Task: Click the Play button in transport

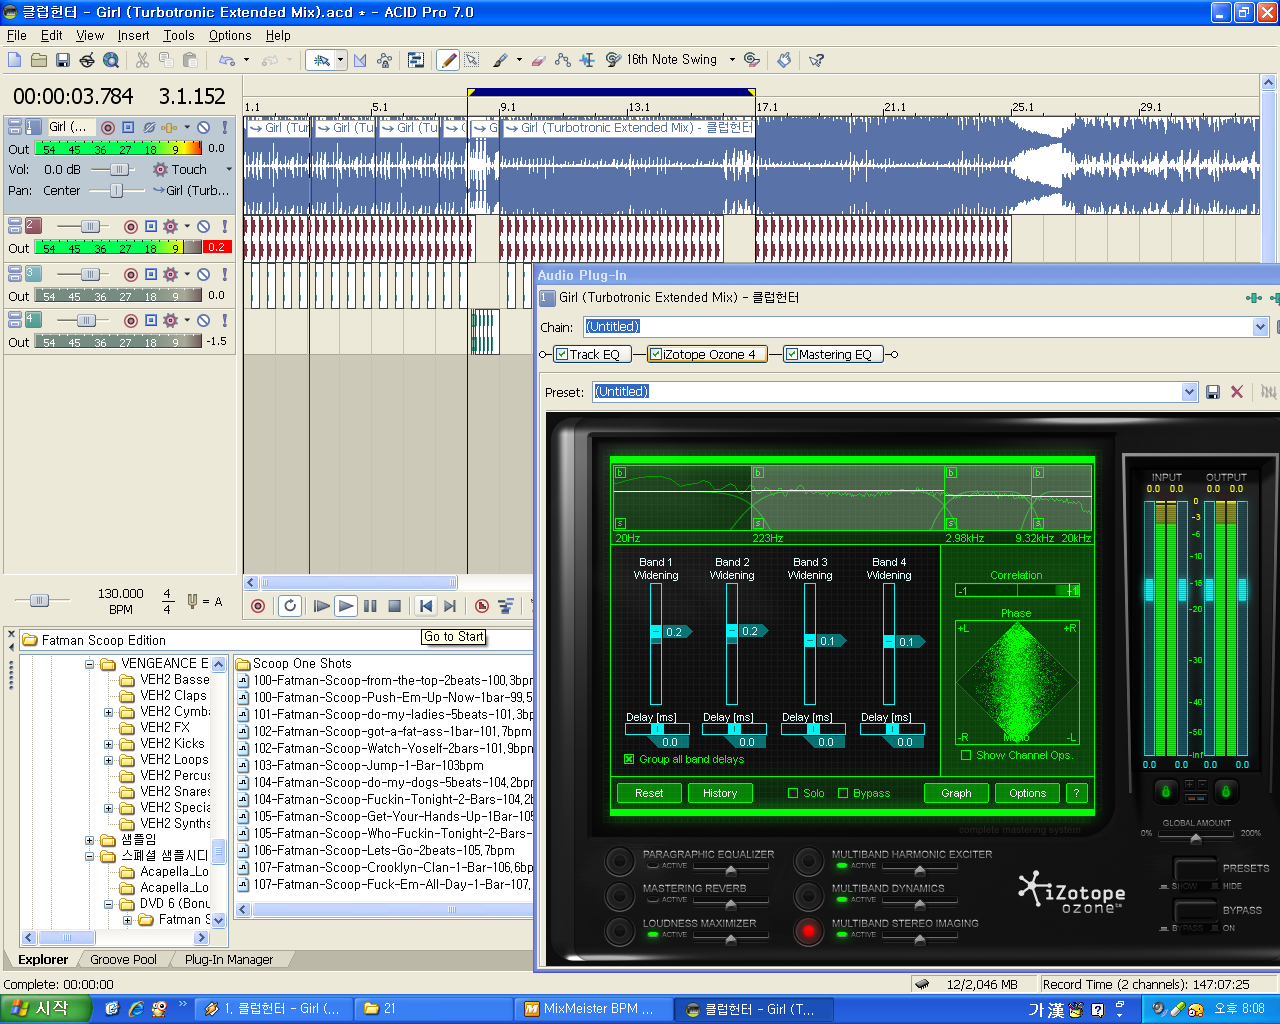Action: 346,605
